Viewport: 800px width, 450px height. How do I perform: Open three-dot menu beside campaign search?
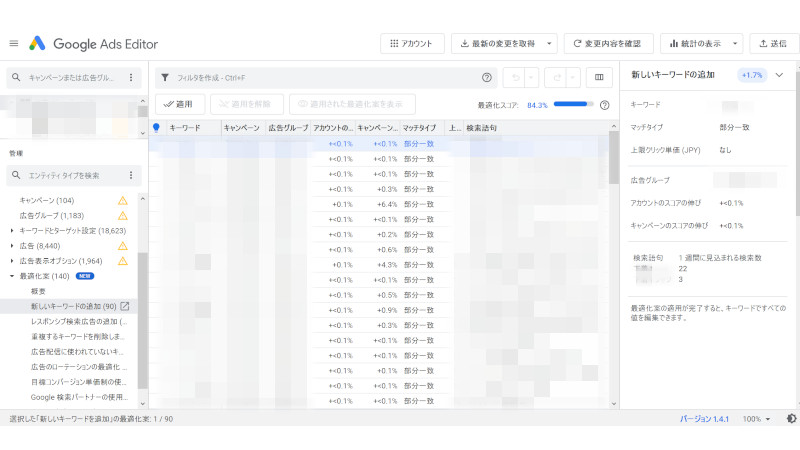click(x=131, y=78)
